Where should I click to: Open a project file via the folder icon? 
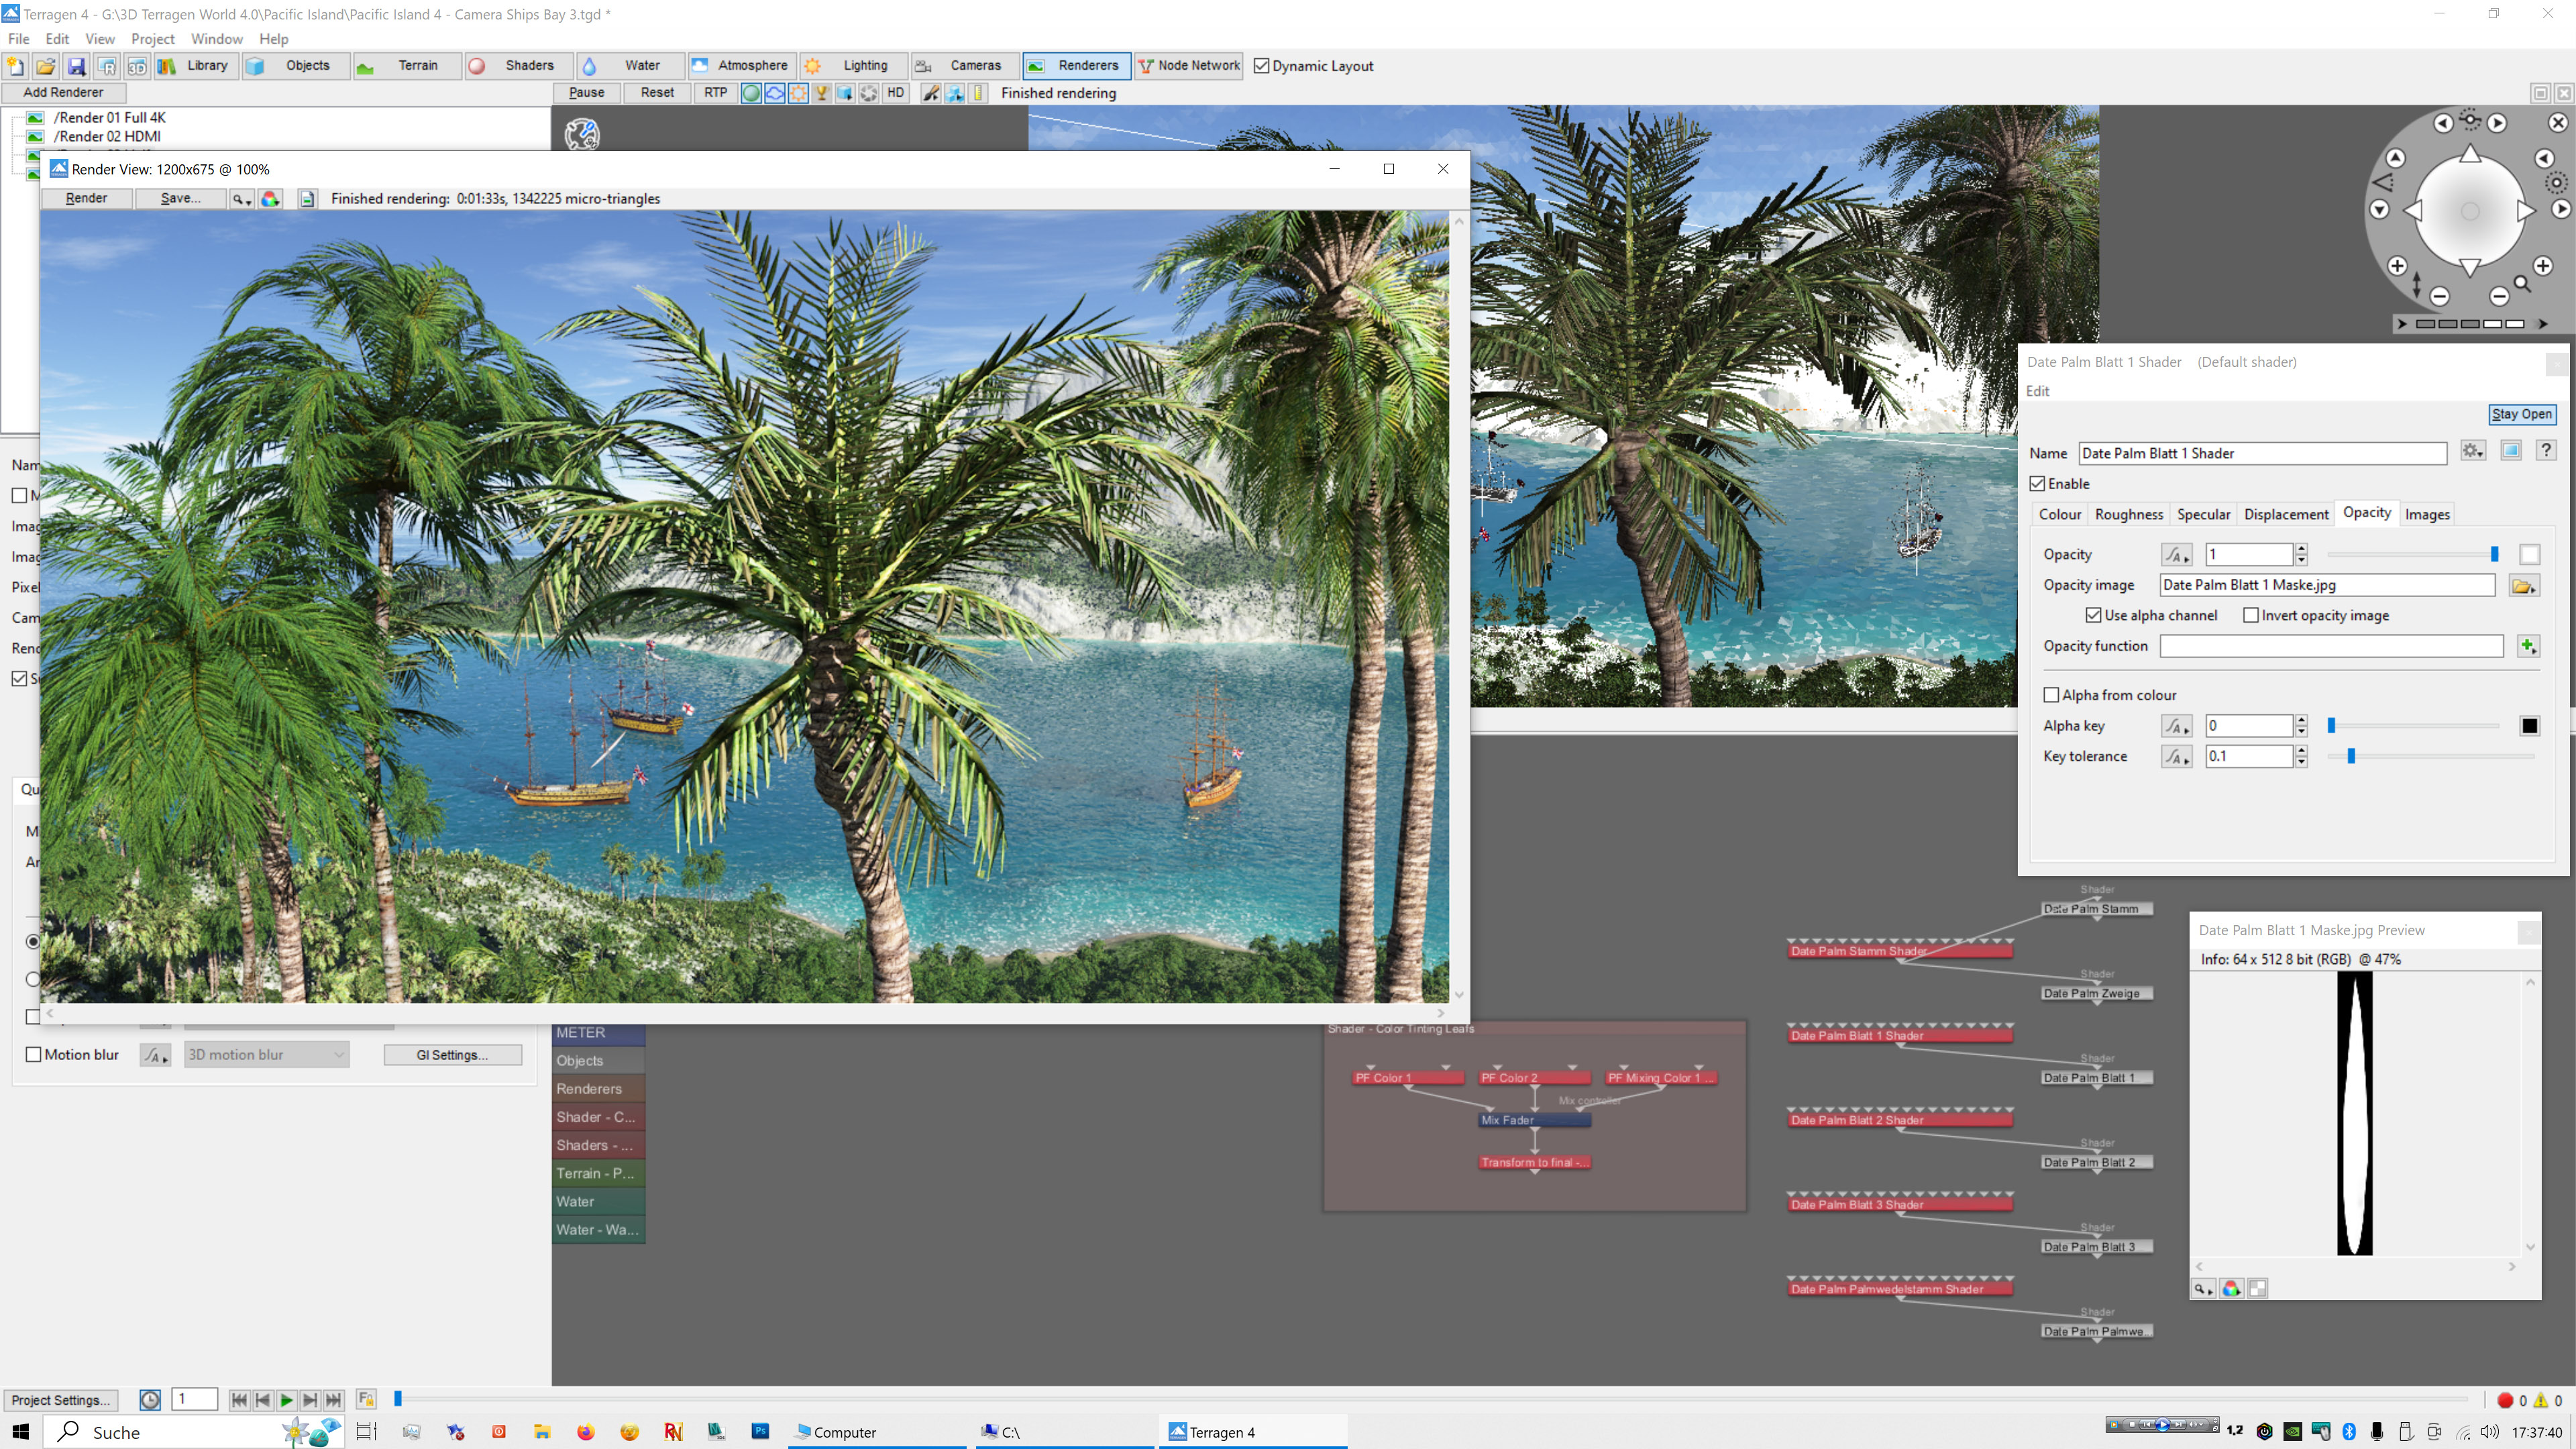(45, 66)
